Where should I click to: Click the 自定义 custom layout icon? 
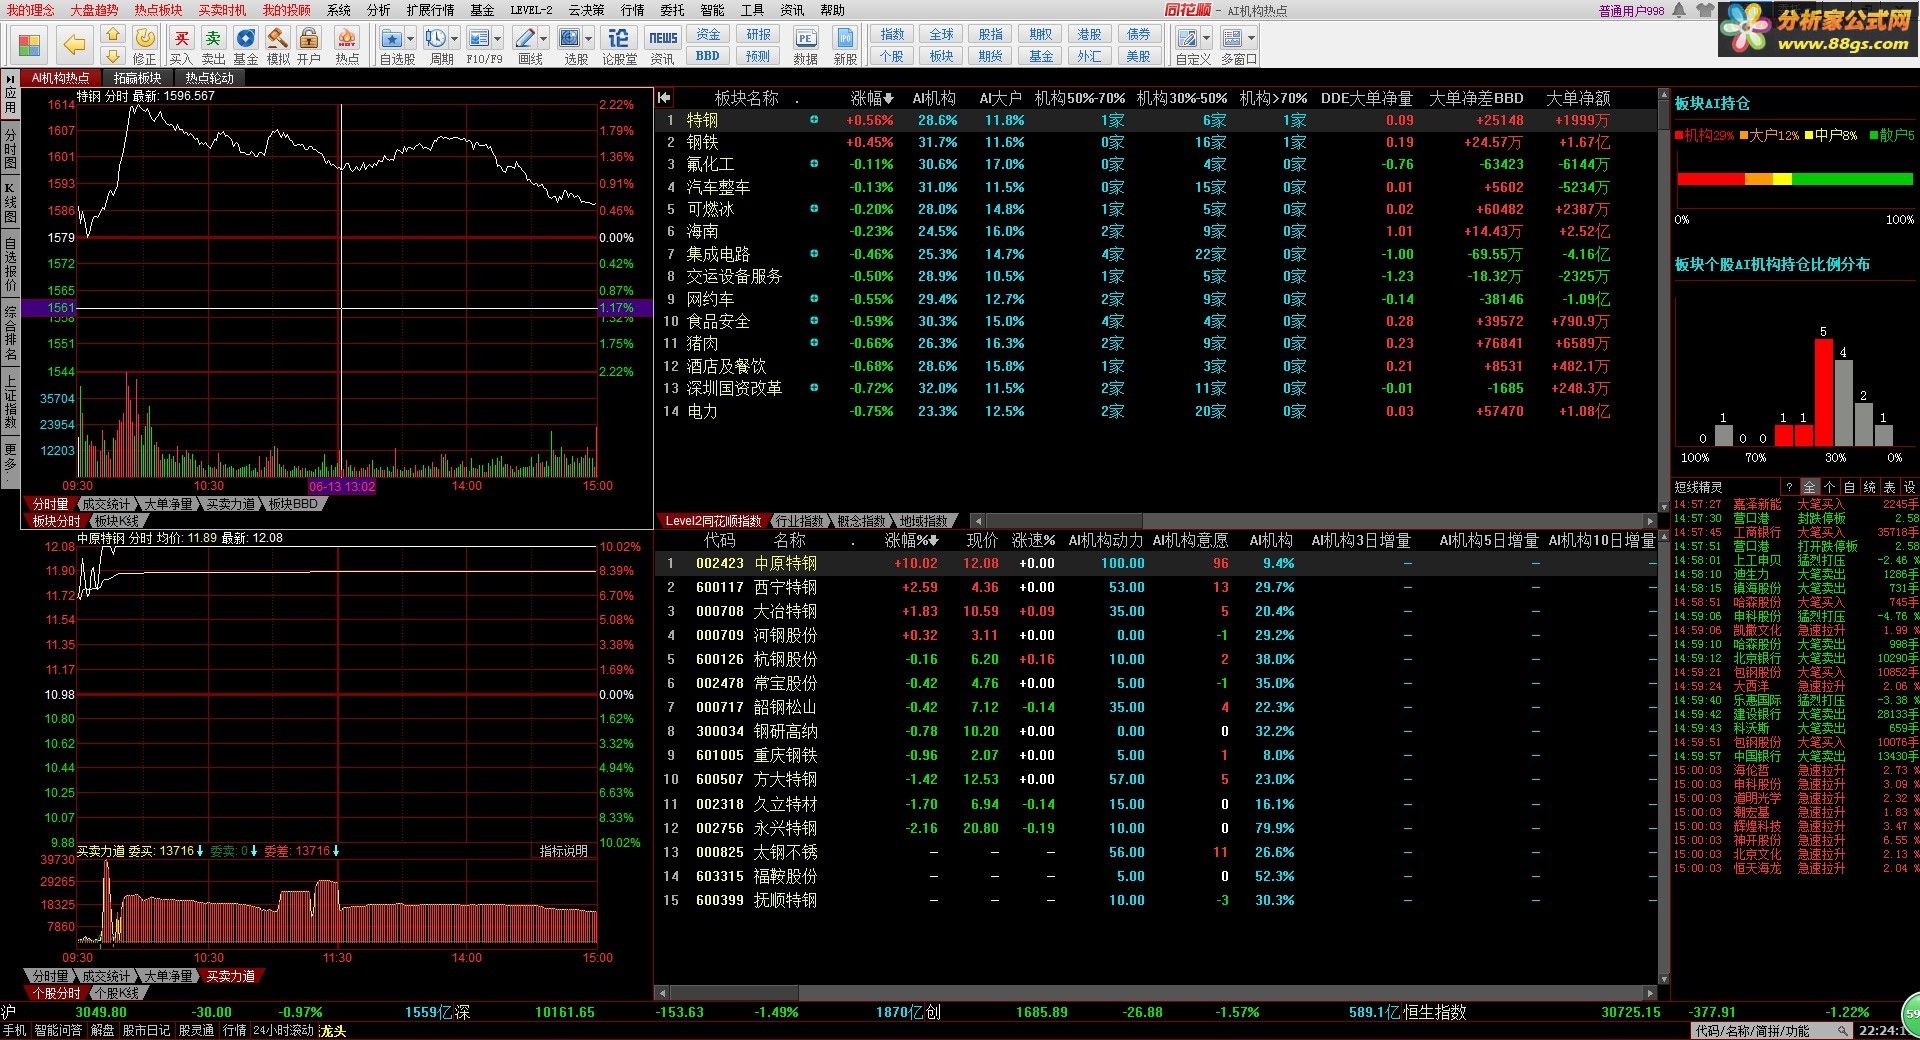(1187, 38)
